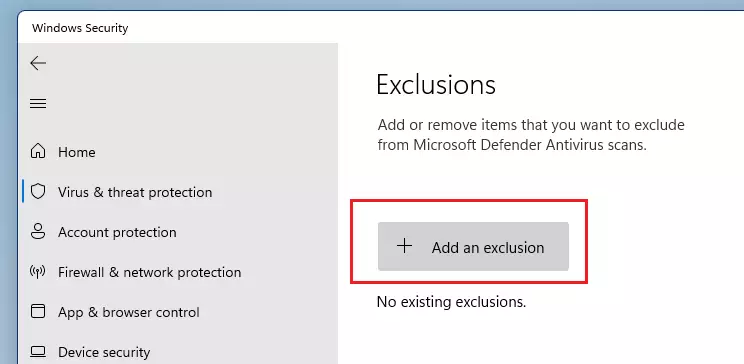Click the Firewall & network antenna icon
This screenshot has width=744, height=364.
(37, 272)
